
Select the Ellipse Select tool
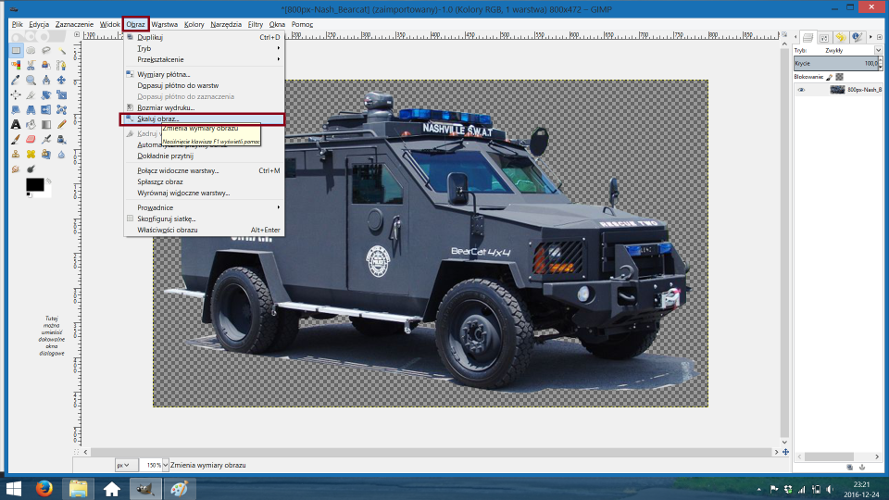click(x=31, y=50)
